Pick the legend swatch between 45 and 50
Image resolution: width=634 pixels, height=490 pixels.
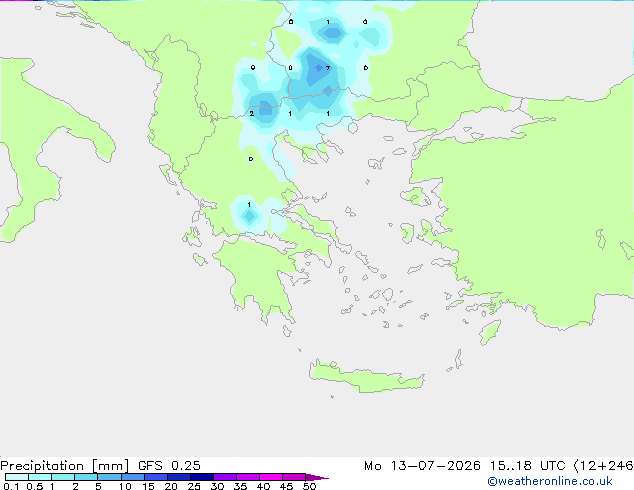point(294,477)
